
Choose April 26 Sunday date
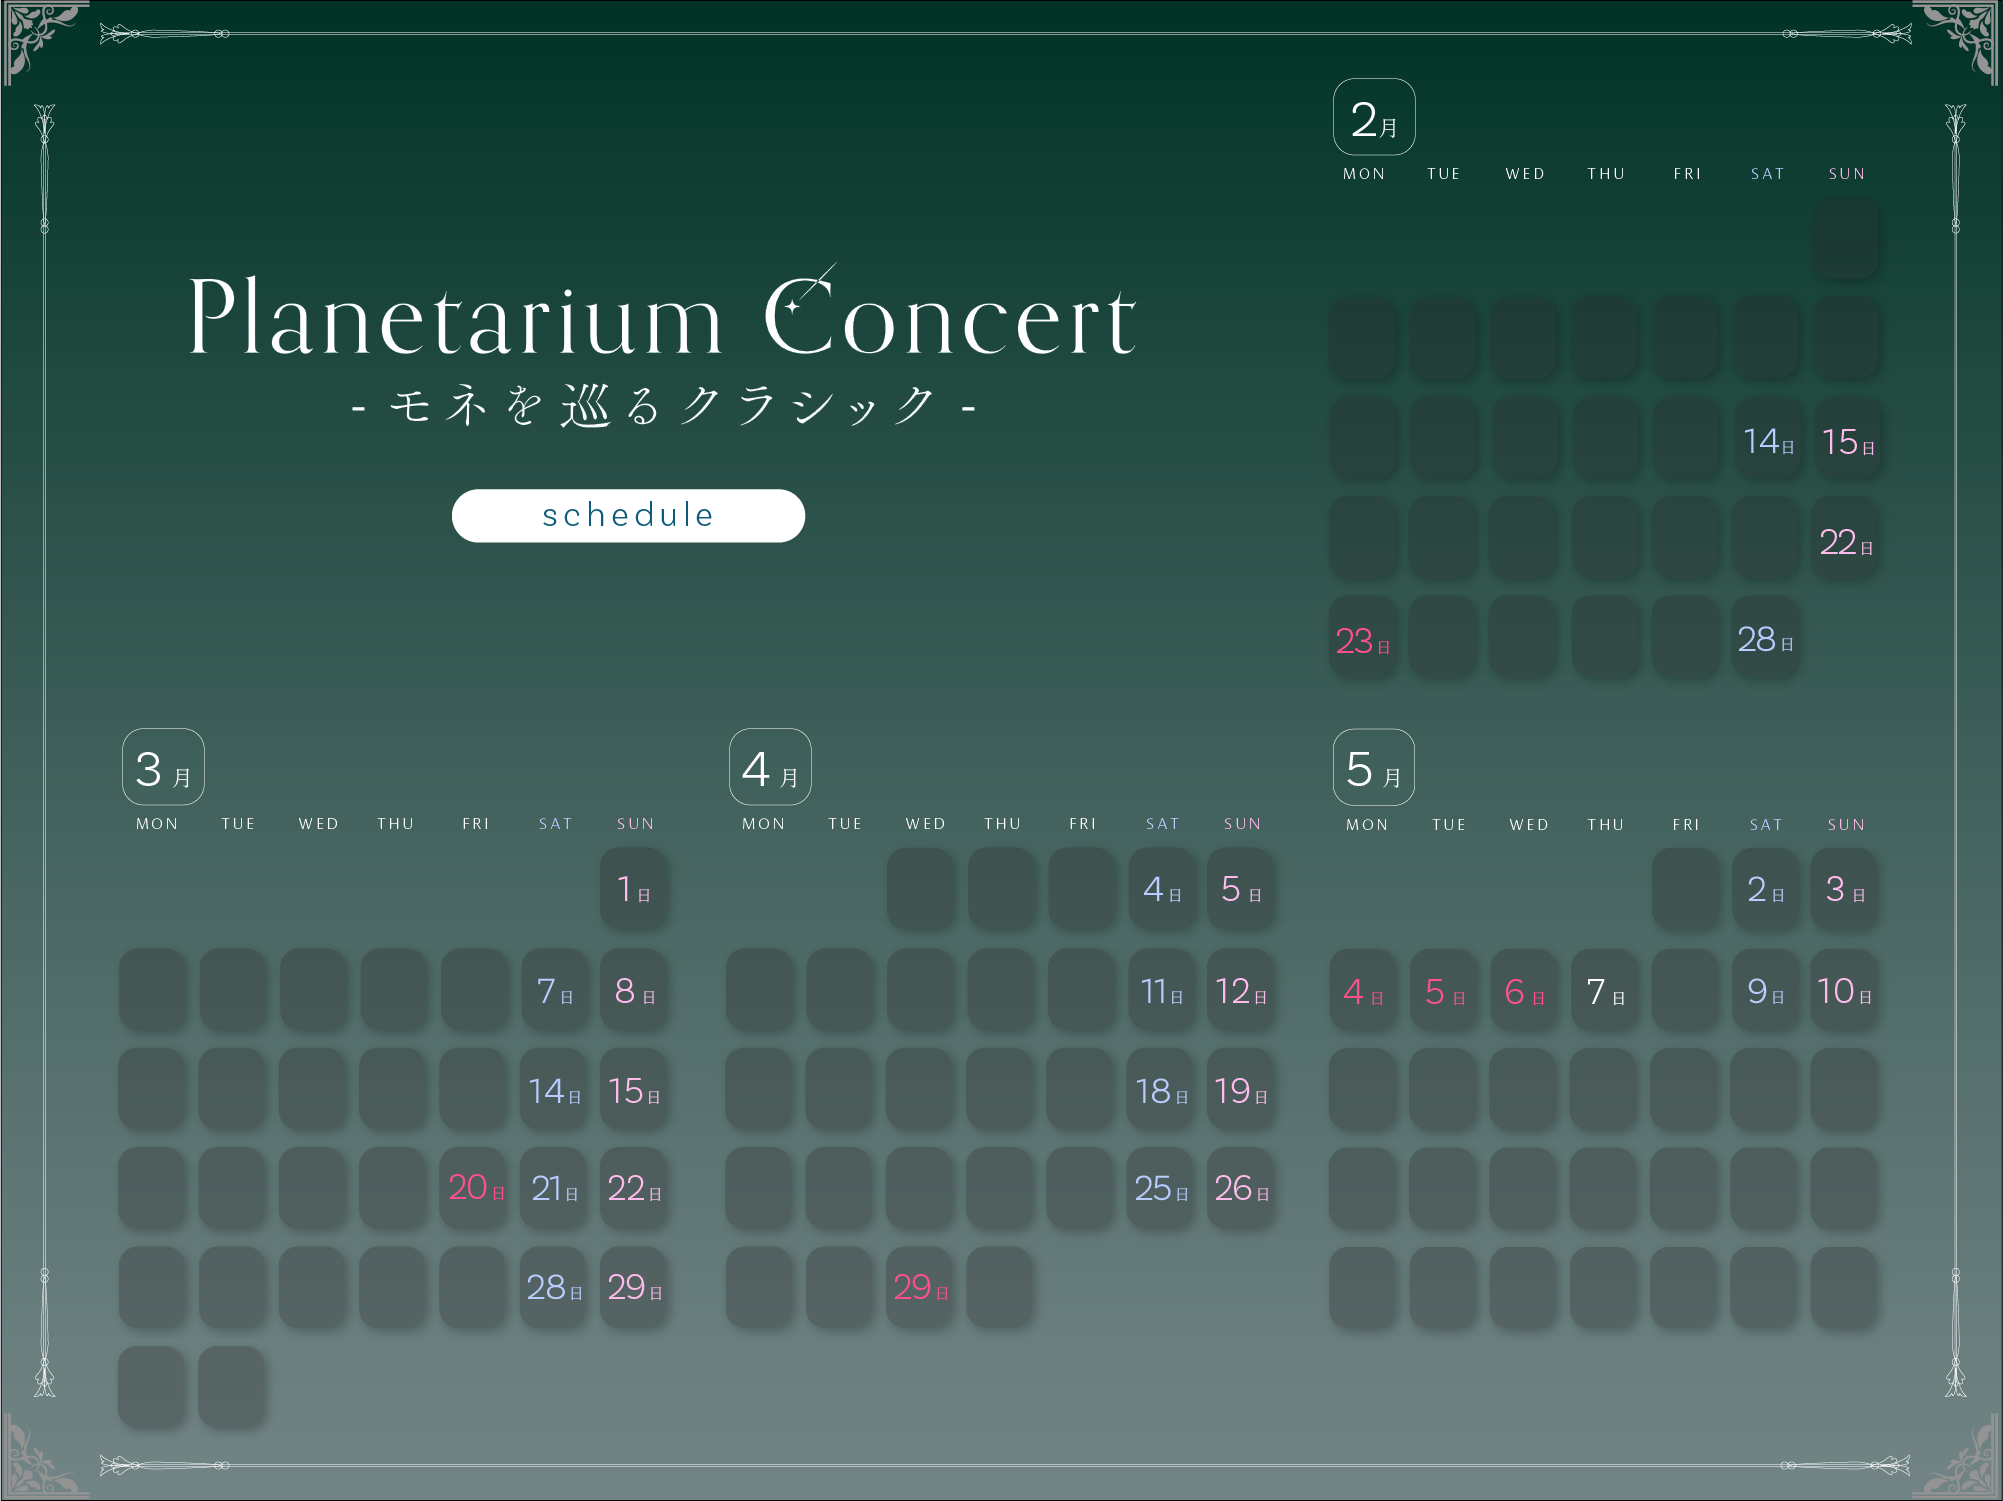(1241, 1188)
